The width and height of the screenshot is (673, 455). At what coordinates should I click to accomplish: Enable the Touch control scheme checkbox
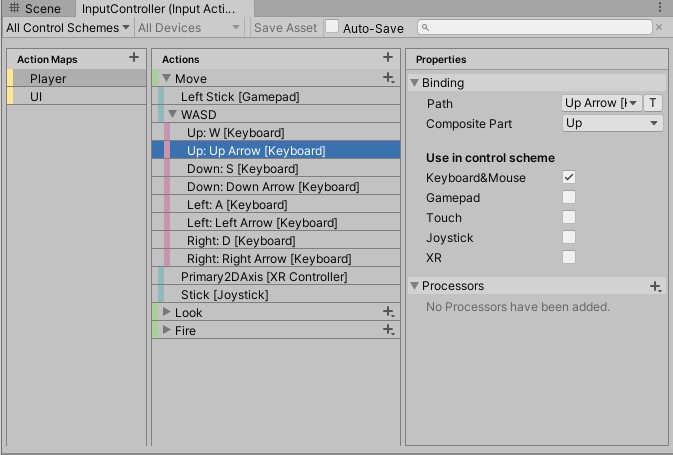tap(569, 217)
